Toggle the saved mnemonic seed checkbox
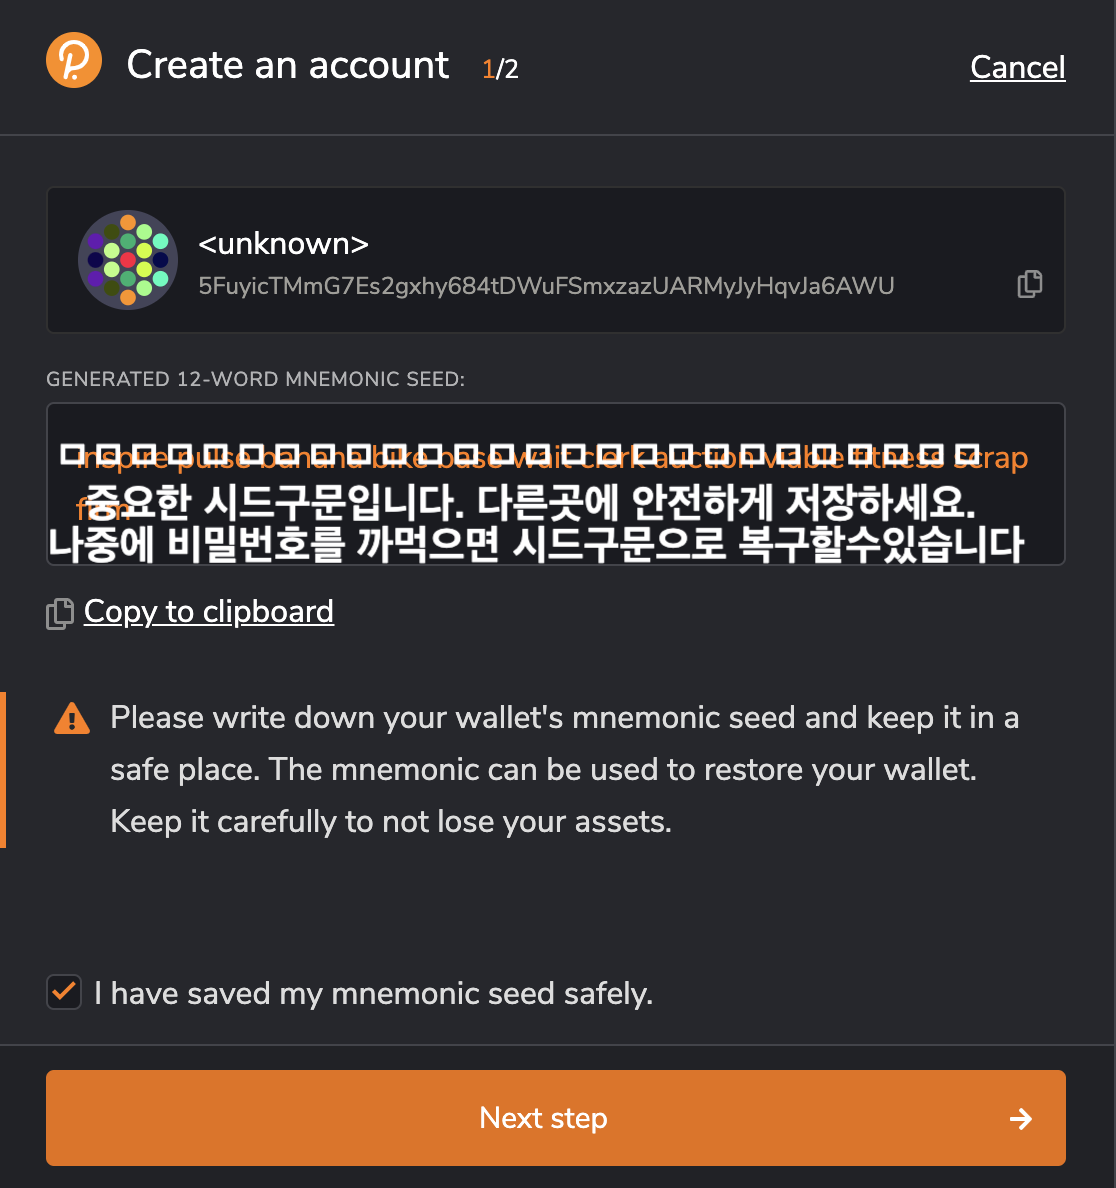Screen dimensions: 1116x1188 pos(64,992)
